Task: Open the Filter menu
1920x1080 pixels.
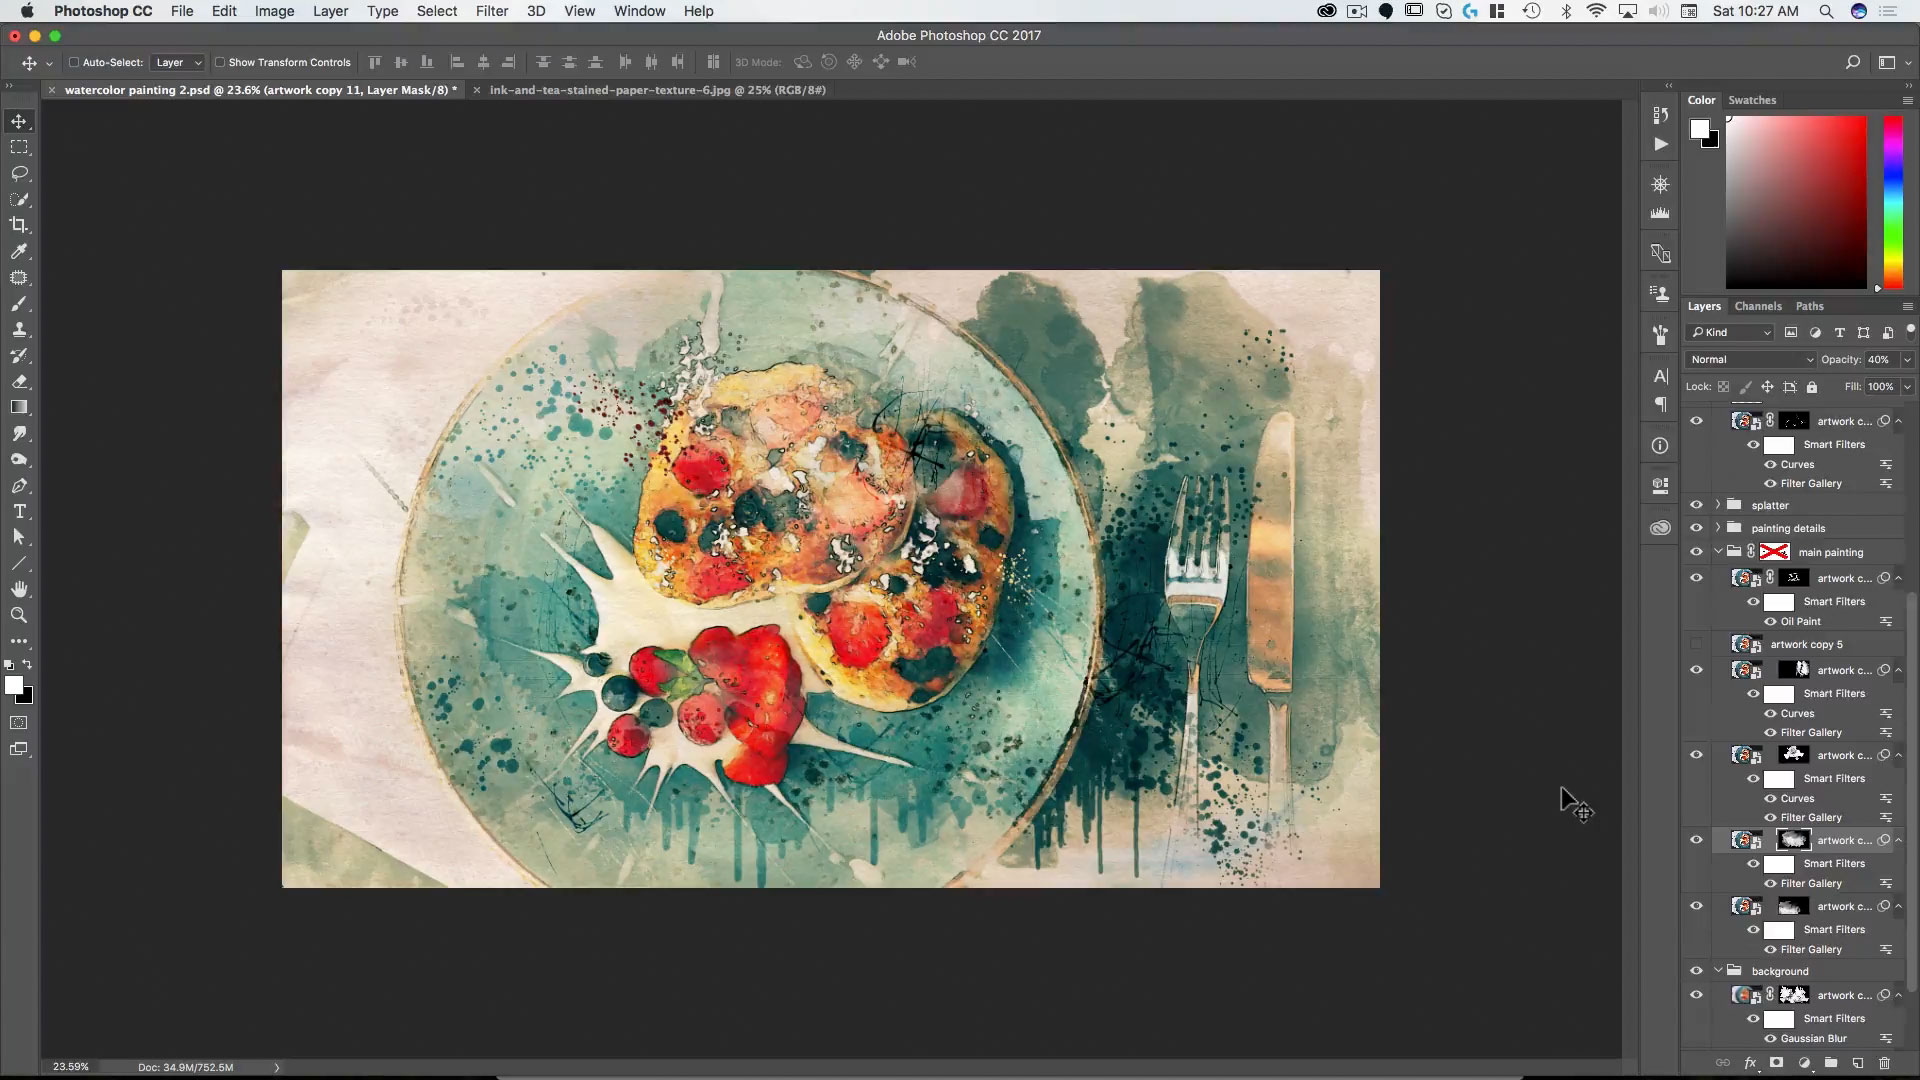Action: pos(492,11)
